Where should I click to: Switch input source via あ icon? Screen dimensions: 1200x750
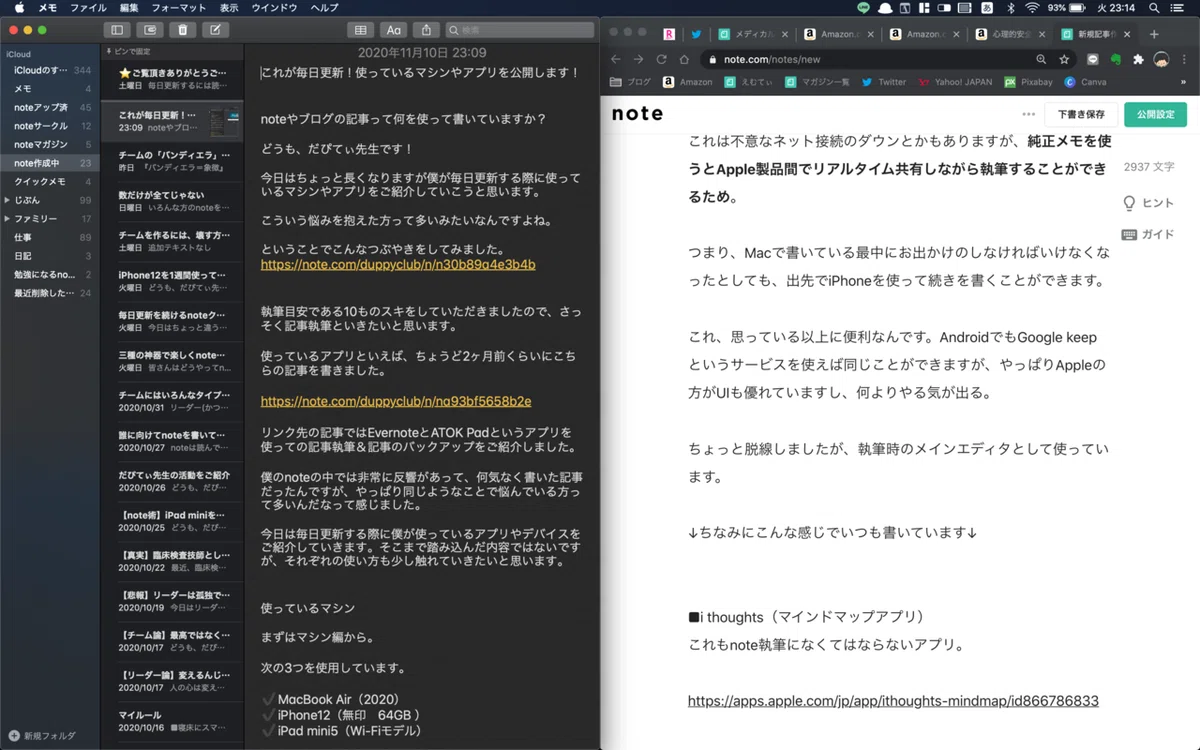point(987,7)
